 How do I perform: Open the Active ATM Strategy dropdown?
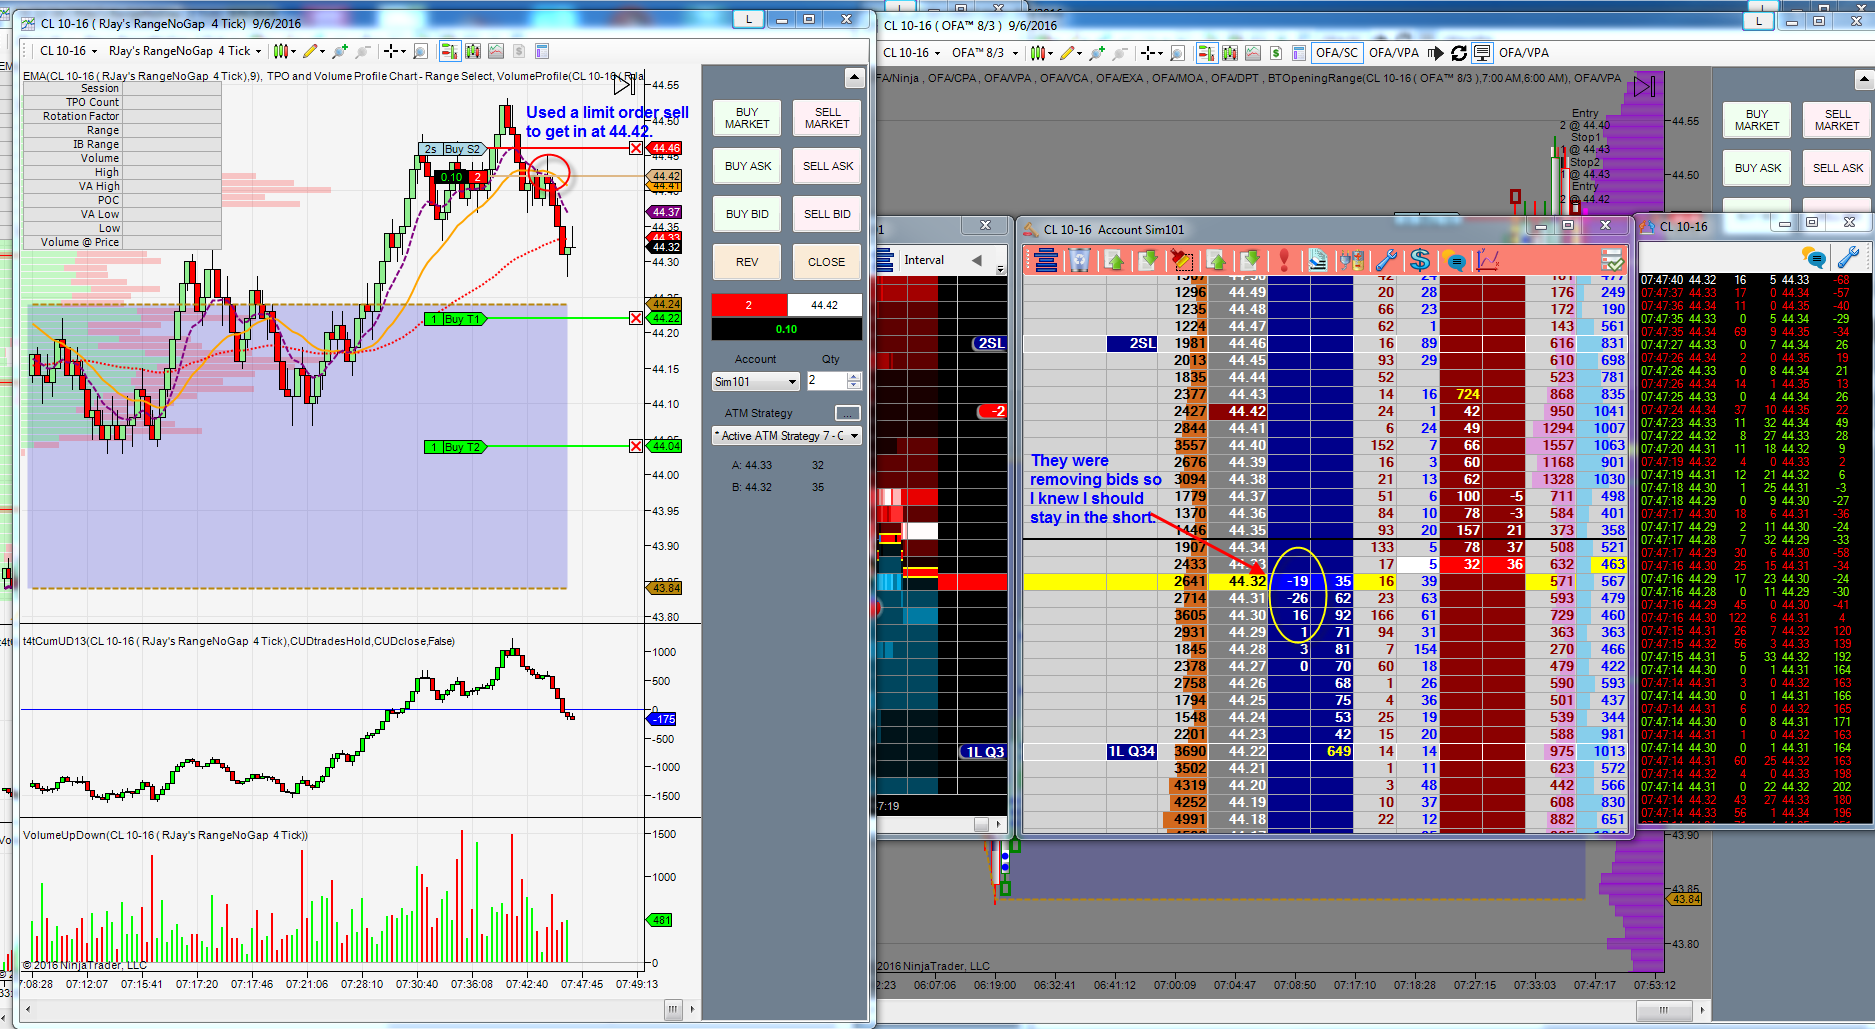tap(787, 436)
